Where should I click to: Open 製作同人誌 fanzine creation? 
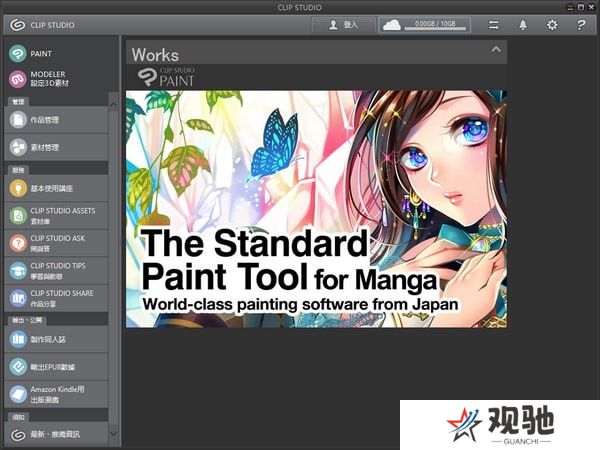pyautogui.click(x=56, y=339)
